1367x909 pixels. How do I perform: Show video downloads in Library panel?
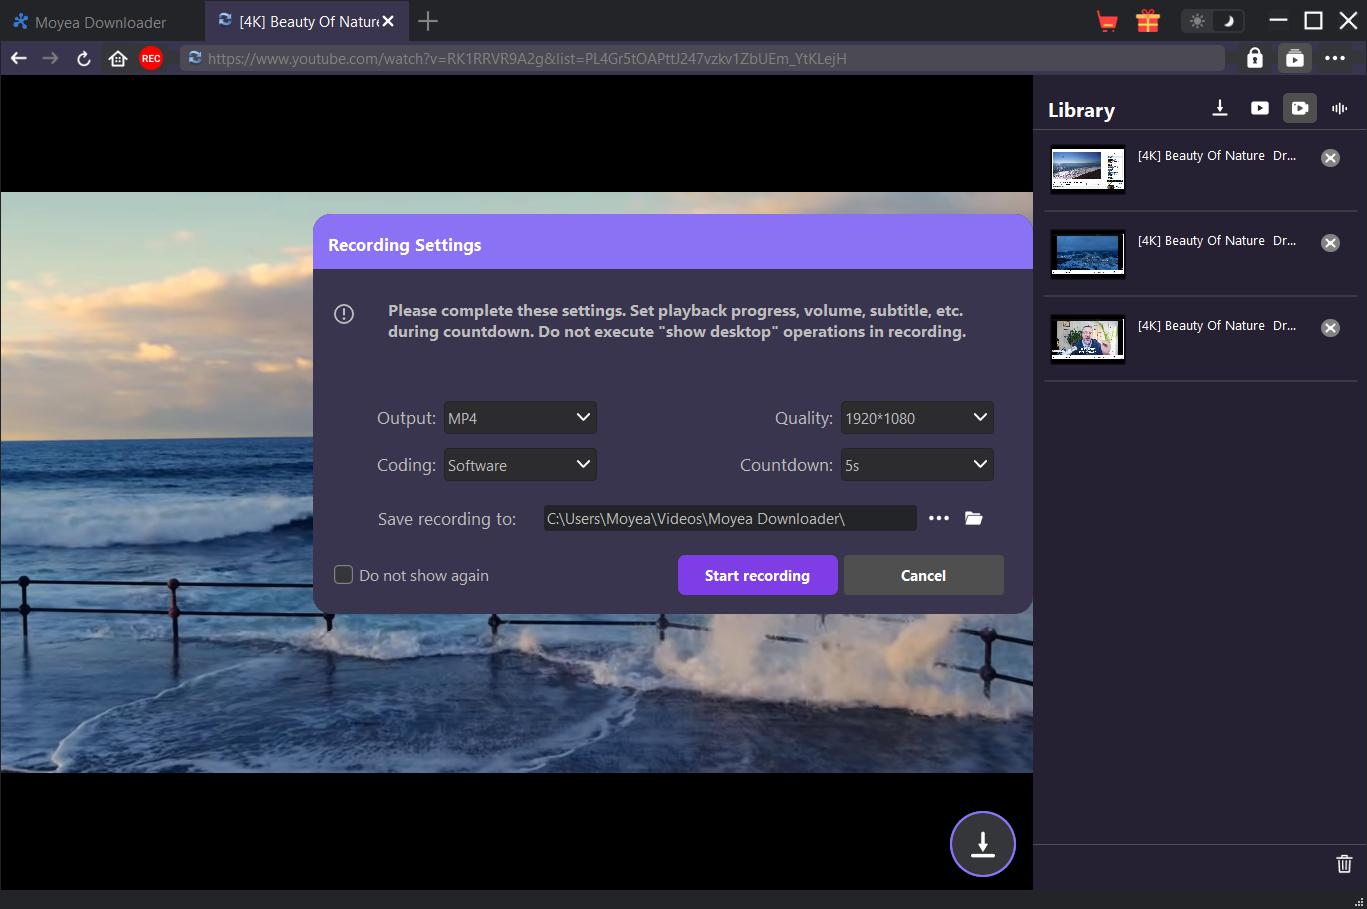[x=1259, y=108]
